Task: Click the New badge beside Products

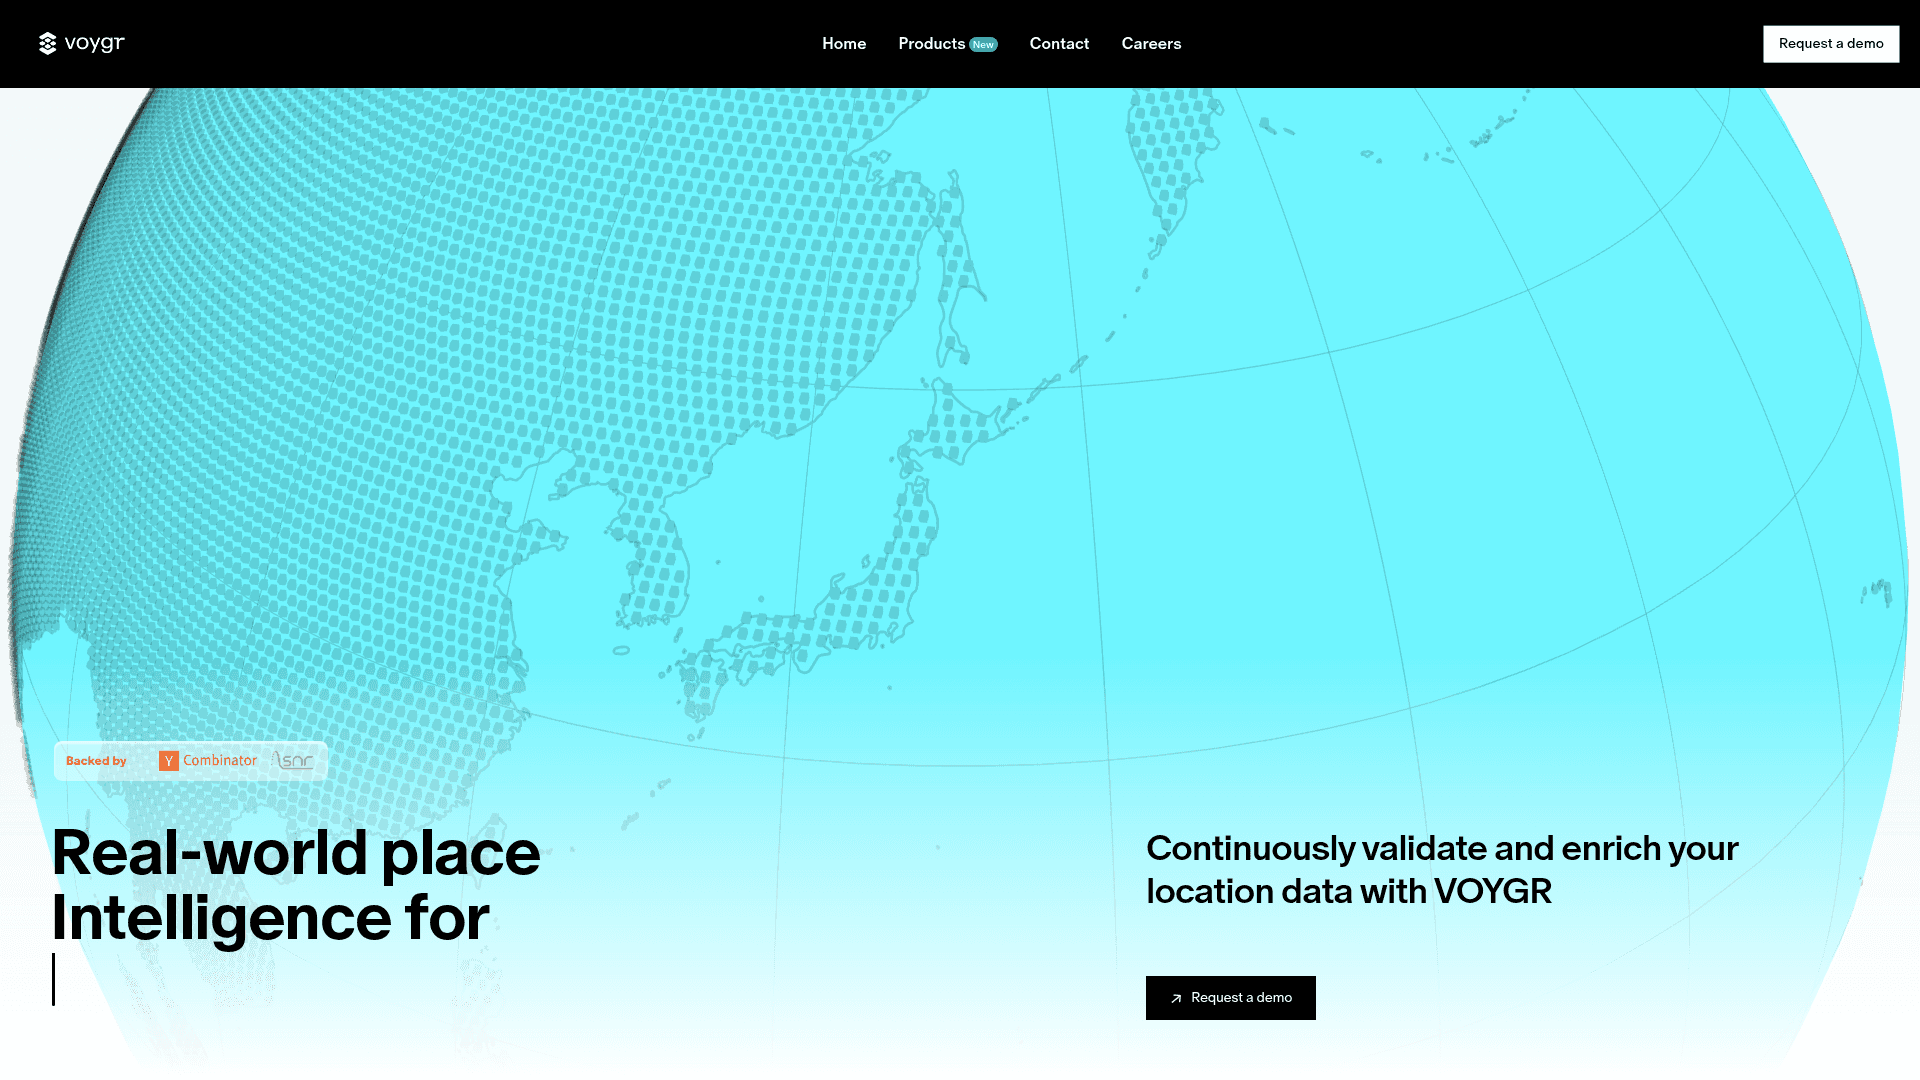Action: pyautogui.click(x=983, y=45)
